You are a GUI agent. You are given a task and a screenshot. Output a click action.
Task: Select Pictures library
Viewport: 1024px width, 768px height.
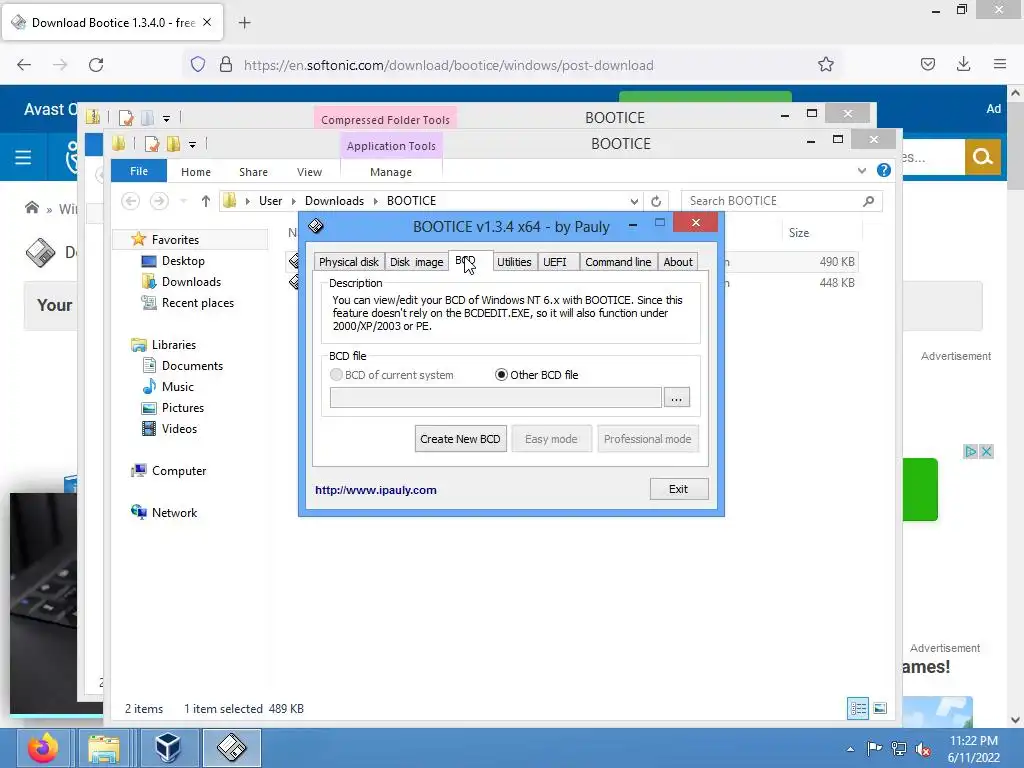click(x=183, y=408)
